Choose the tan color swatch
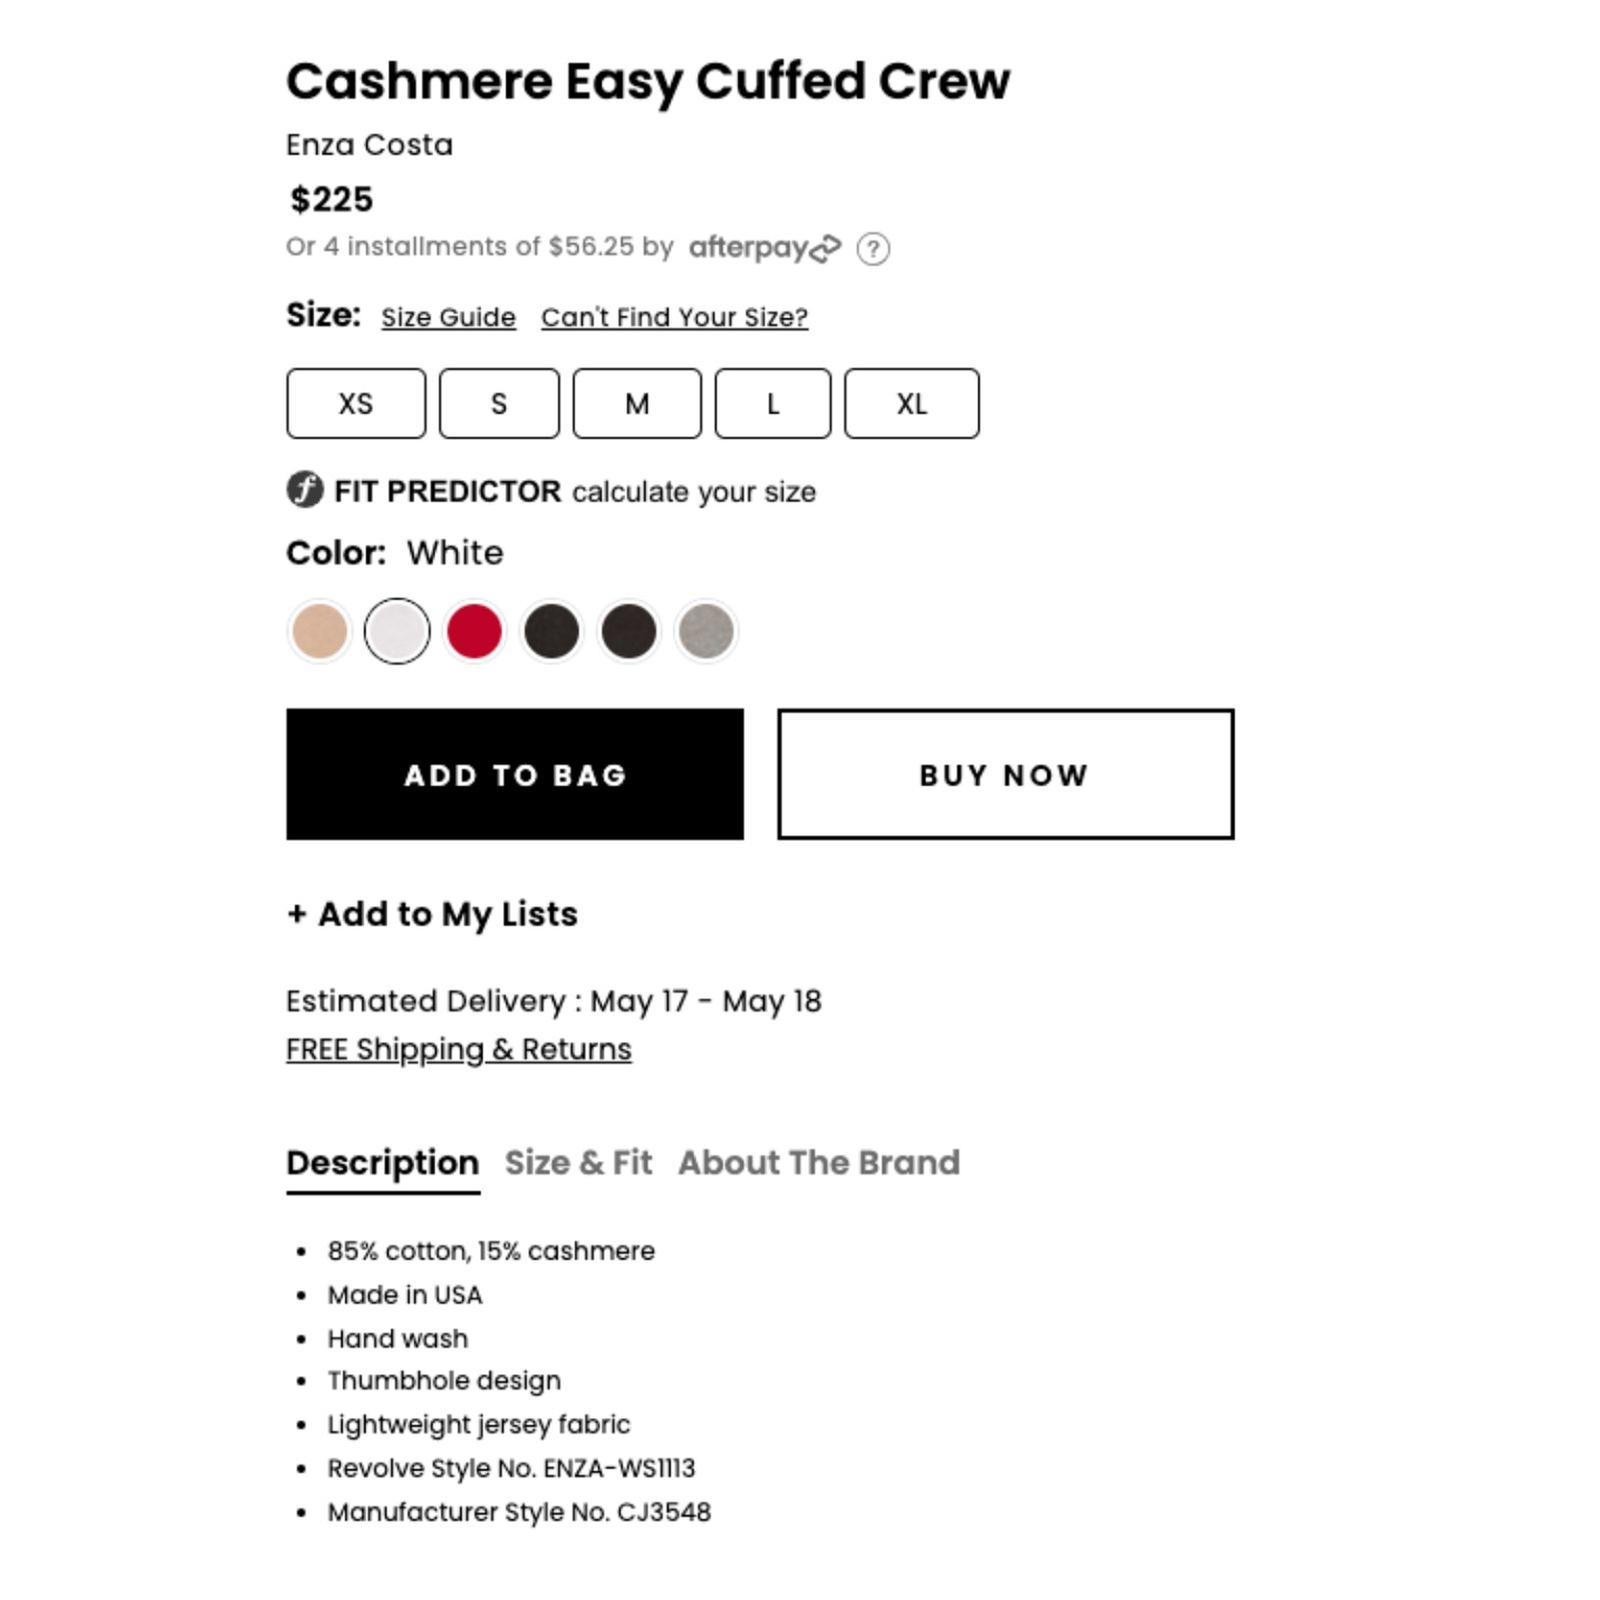Screen dimensions: 1600x1600 tap(319, 631)
